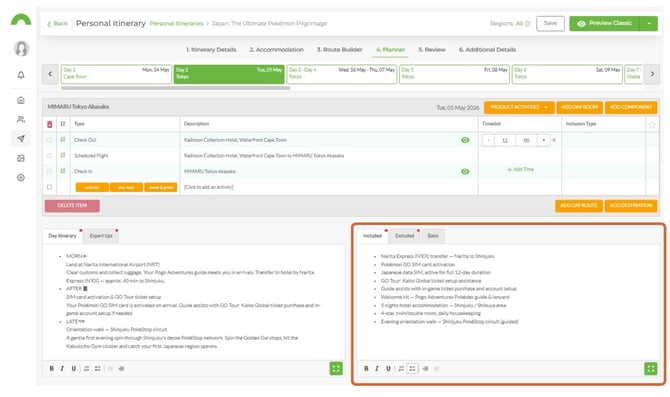
Task: Switch to Excluded tab
Action: pyautogui.click(x=405, y=236)
